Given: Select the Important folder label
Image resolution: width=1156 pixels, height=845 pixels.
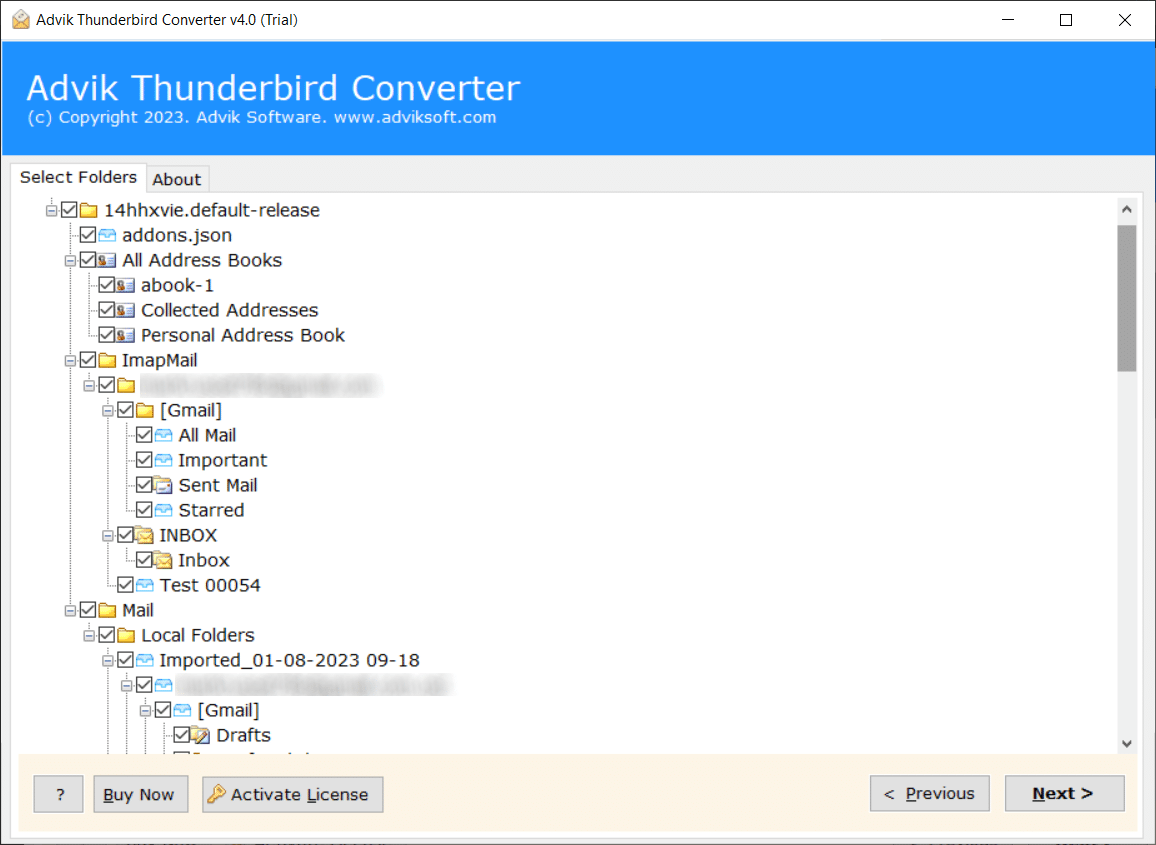Looking at the screenshot, I should click(223, 461).
